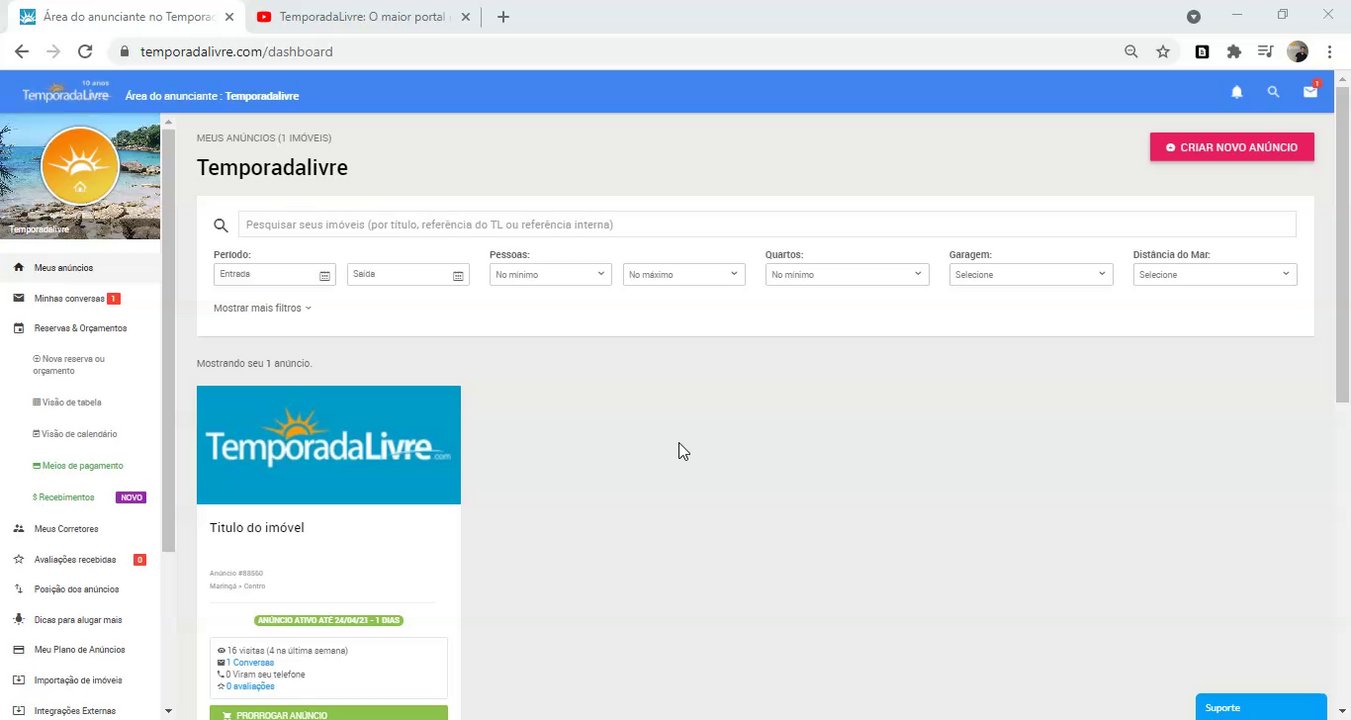Click the calendar icon in the Entrada field
1351x720 pixels.
(325, 275)
